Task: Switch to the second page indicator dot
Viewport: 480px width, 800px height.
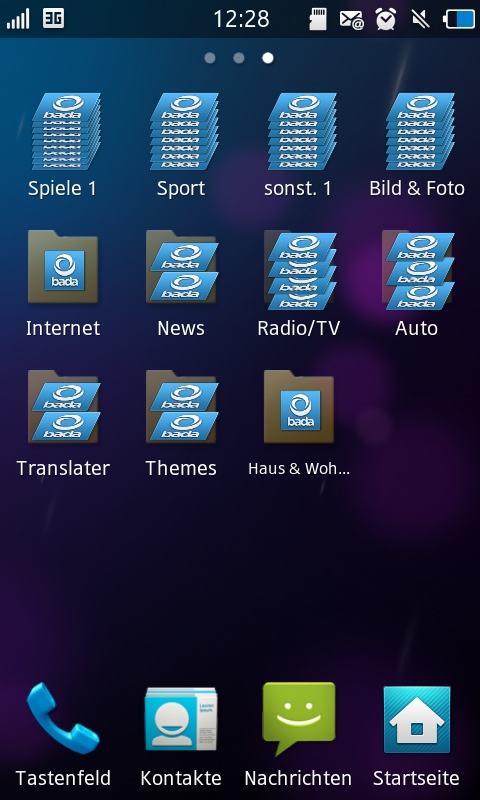Action: [x=239, y=58]
